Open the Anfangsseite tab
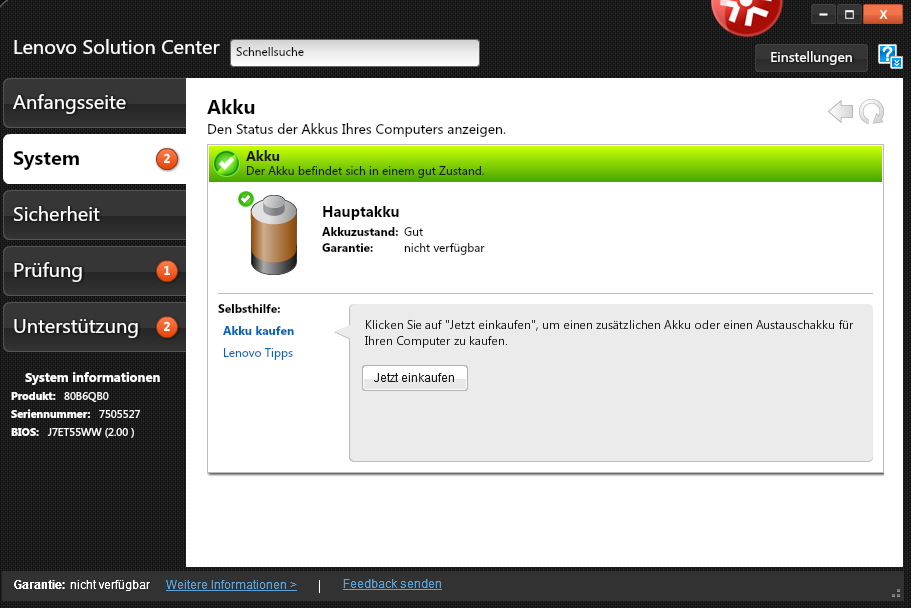 95,103
